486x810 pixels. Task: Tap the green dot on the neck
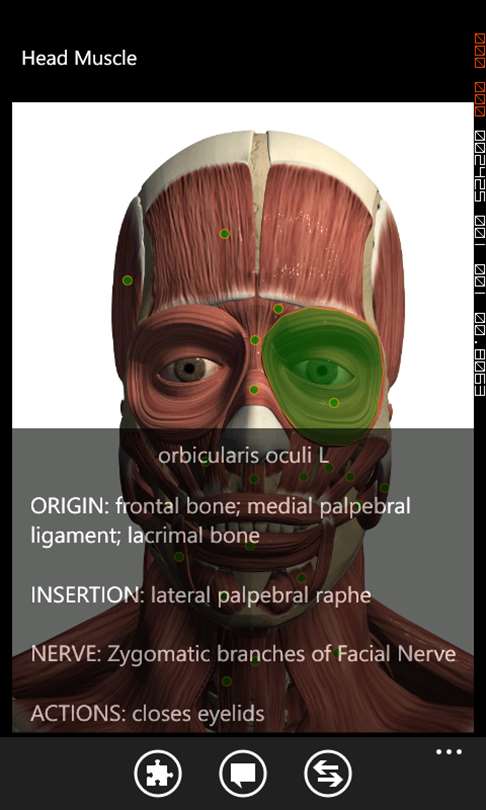(x=226, y=681)
